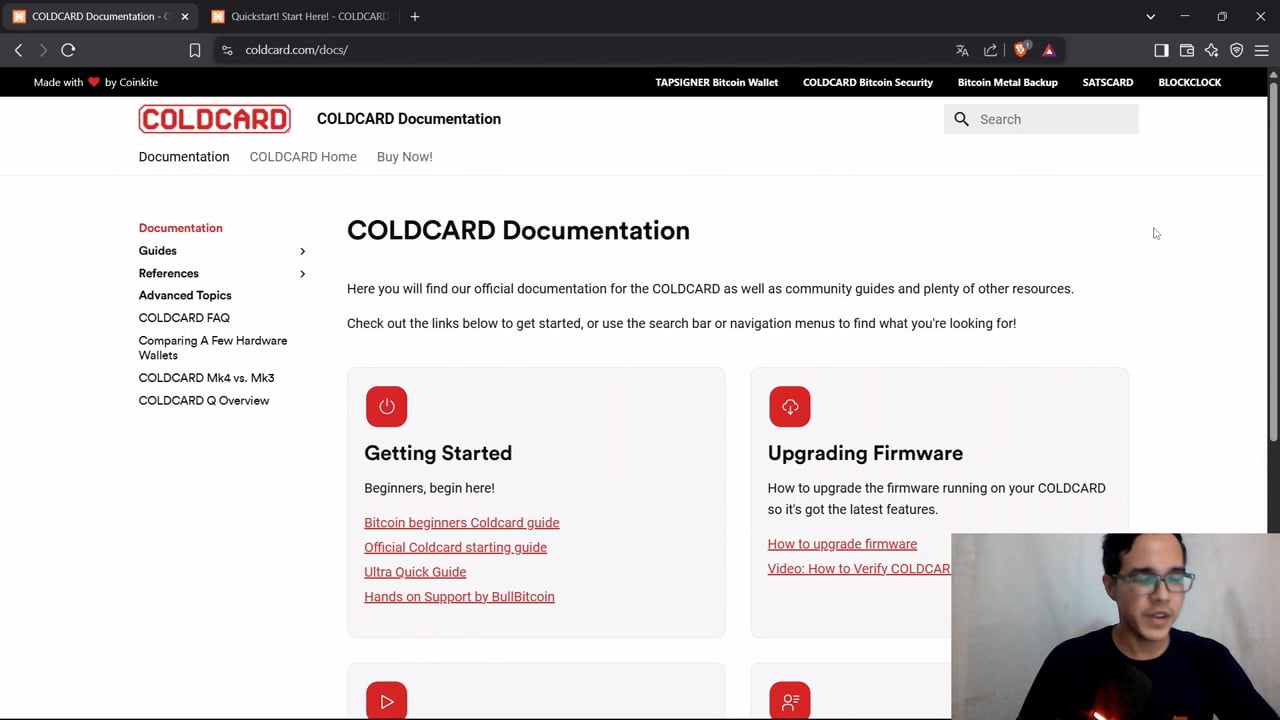Click the Brave Rewards triangle icon
The height and width of the screenshot is (720, 1280).
click(x=1049, y=50)
